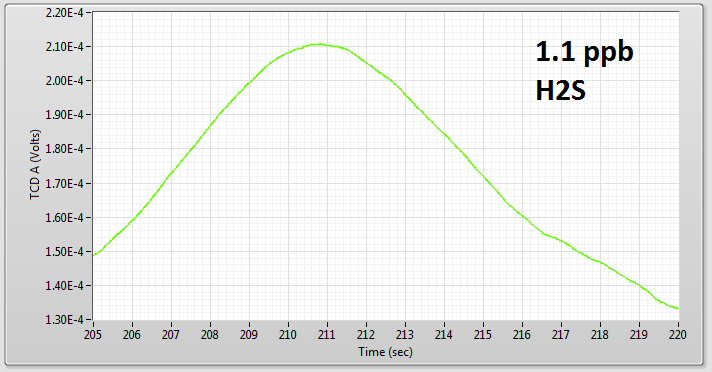Image resolution: width=712 pixels, height=372 pixels.
Task: Click the 215 X-axis tick label
Action: point(483,335)
